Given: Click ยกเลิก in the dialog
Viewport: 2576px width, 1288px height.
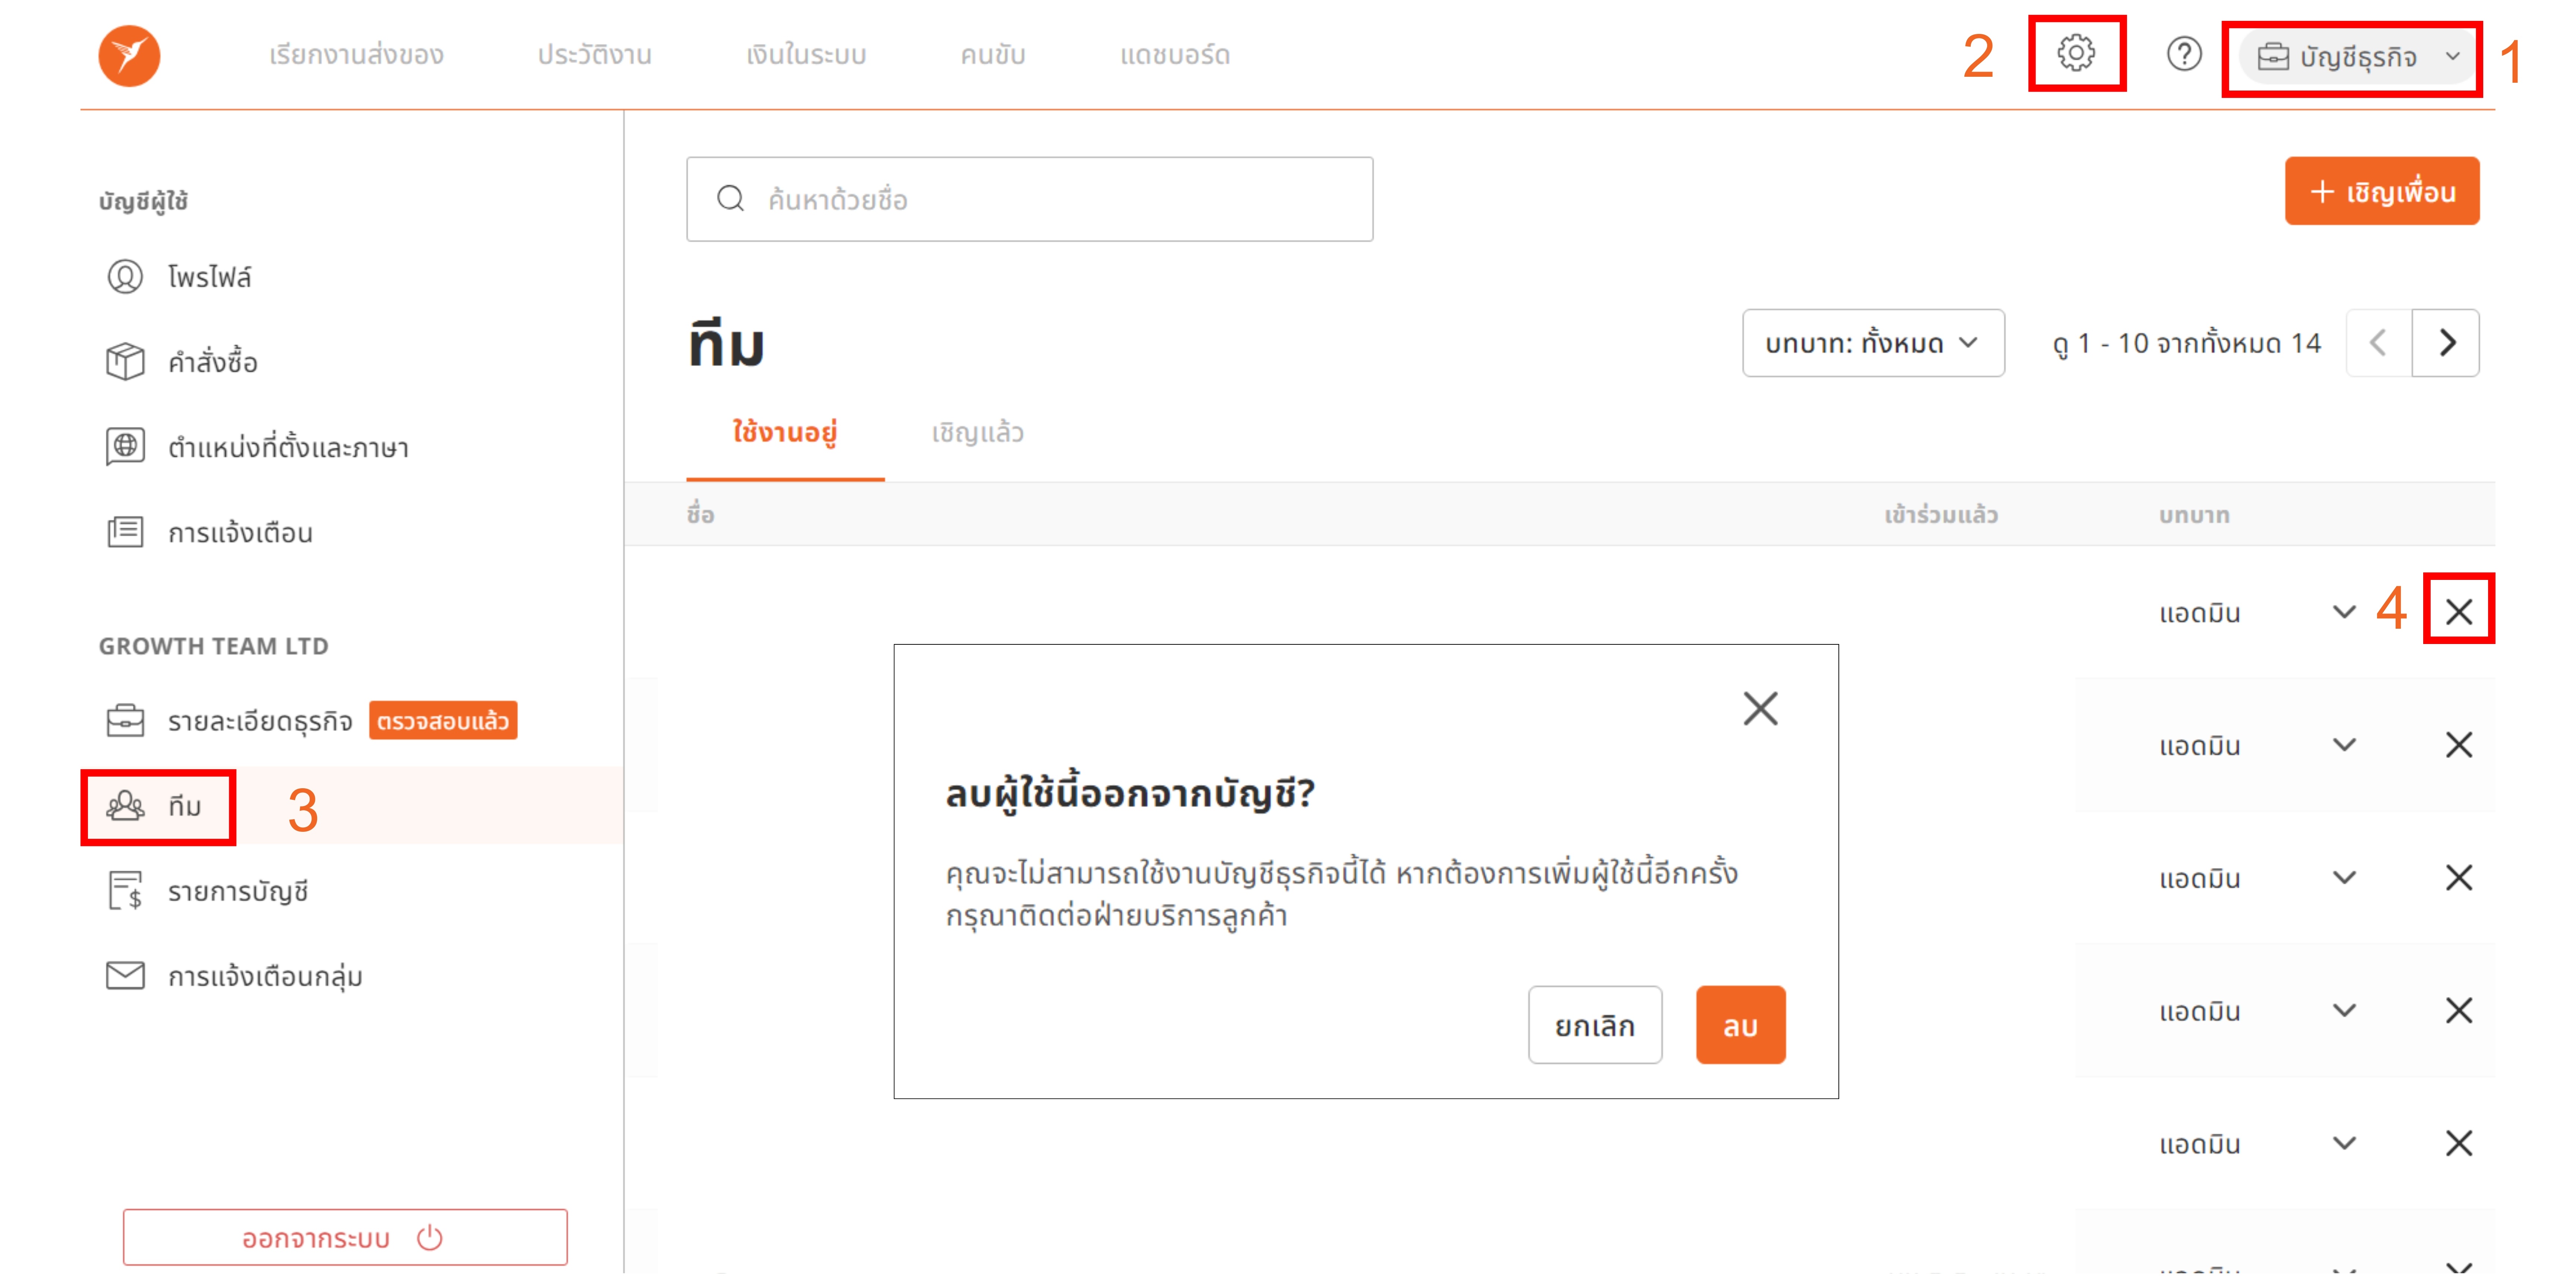Looking at the screenshot, I should tap(1595, 1025).
